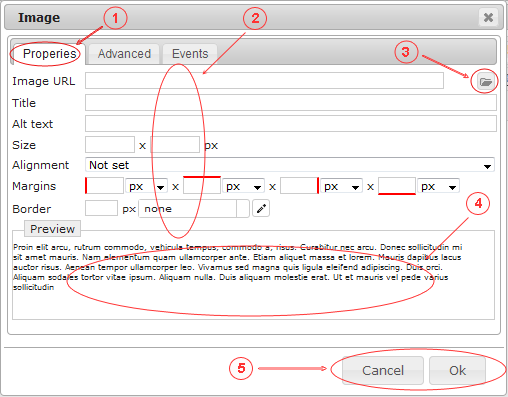Click the Image dialog title
Viewport: 508px width, 397px height.
(x=39, y=17)
